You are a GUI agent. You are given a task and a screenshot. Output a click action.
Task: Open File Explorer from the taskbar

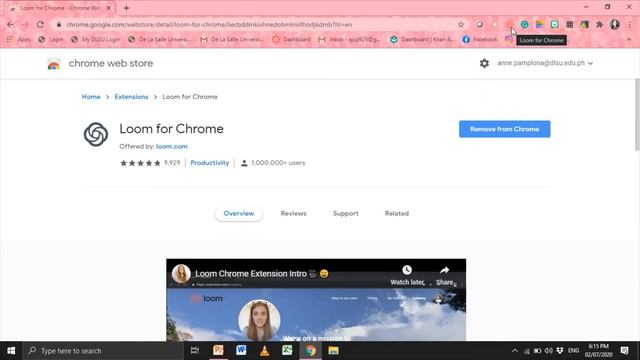coord(333,351)
